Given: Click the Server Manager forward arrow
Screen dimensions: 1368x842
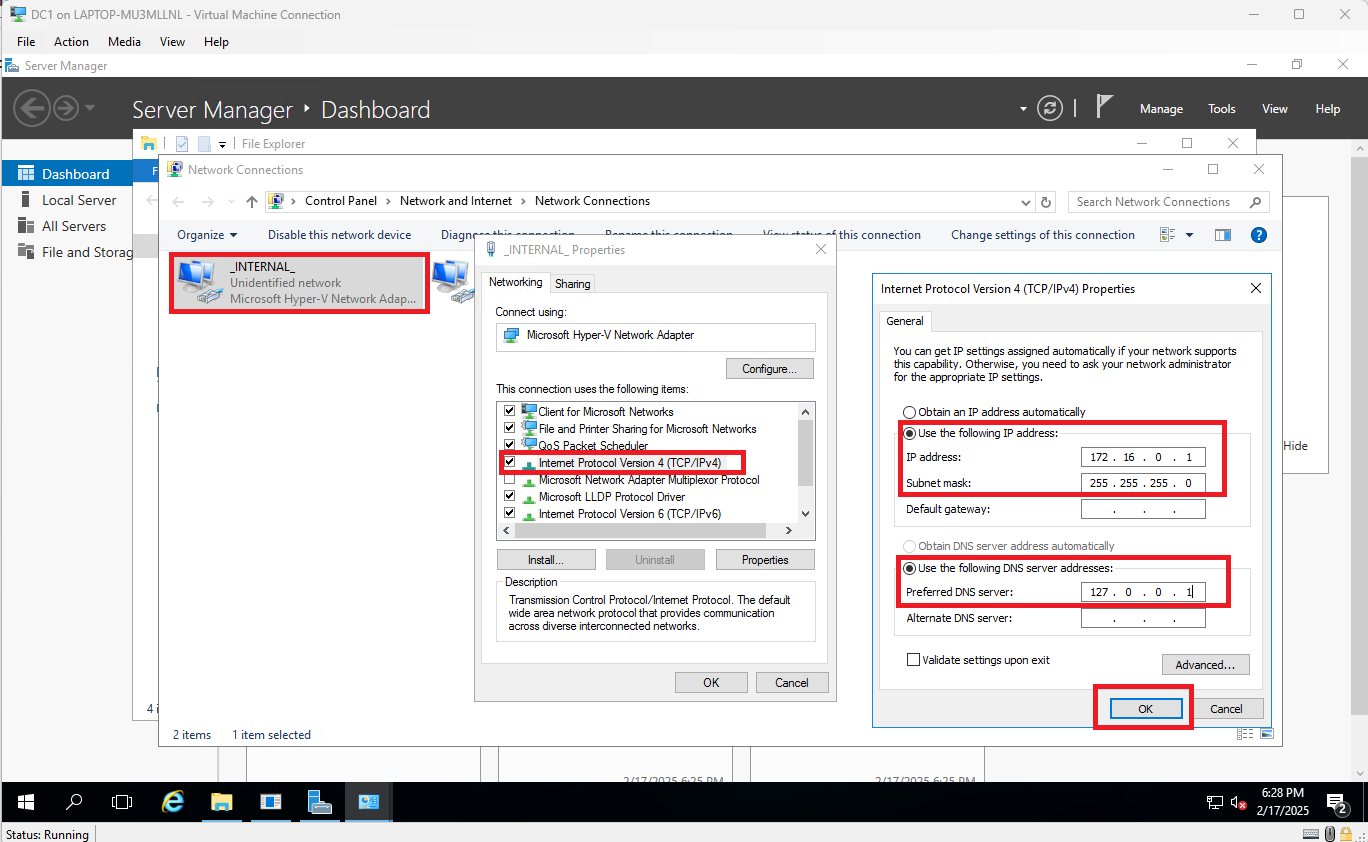Looking at the screenshot, I should (66, 108).
